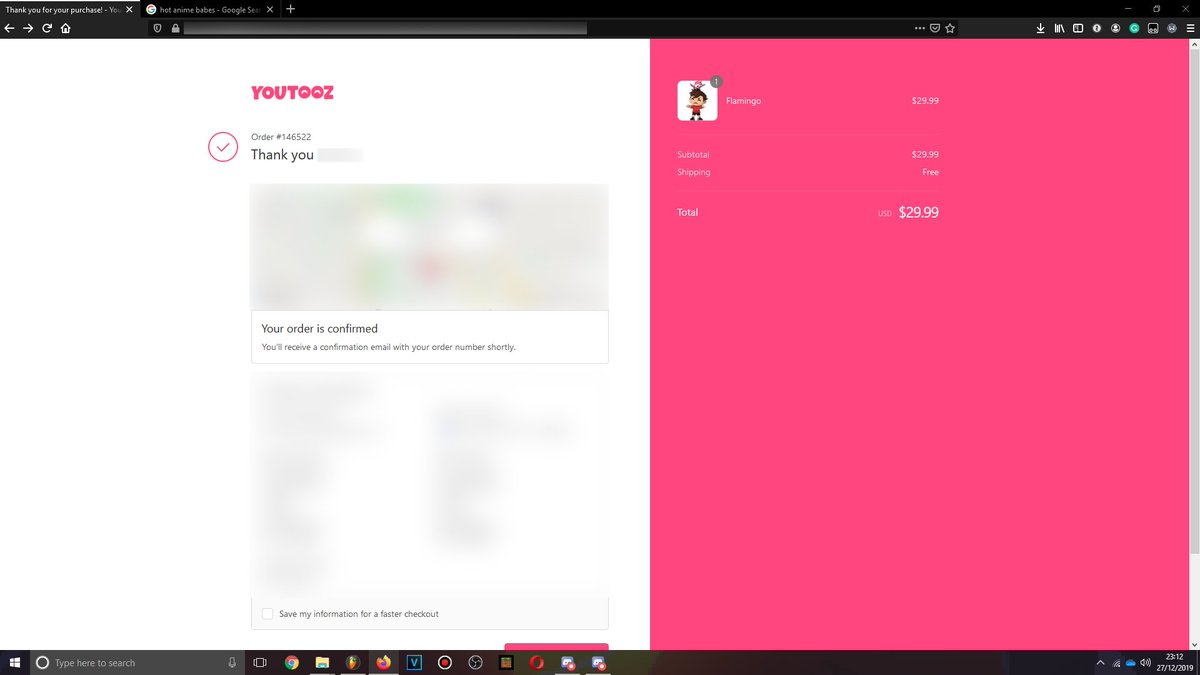The height and width of the screenshot is (675, 1200).
Task: Open OBS Studio from the taskbar
Action: 476,662
